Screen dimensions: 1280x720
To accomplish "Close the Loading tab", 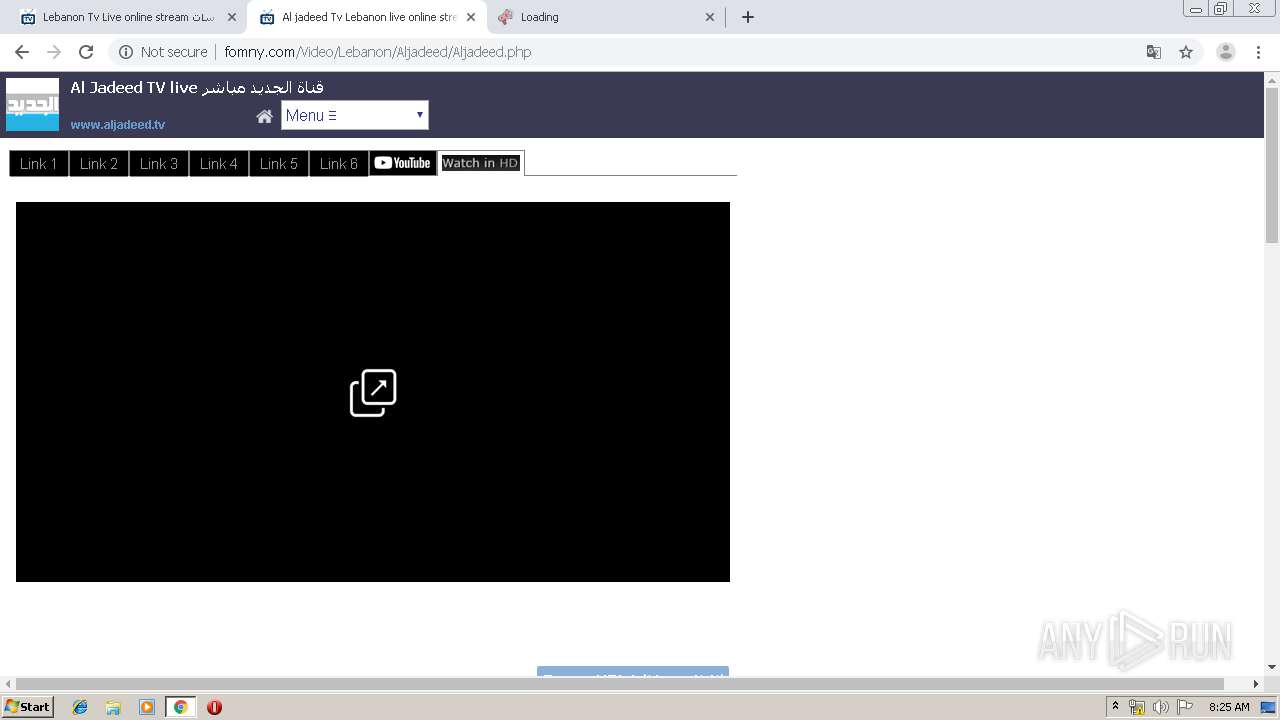I will click(710, 17).
